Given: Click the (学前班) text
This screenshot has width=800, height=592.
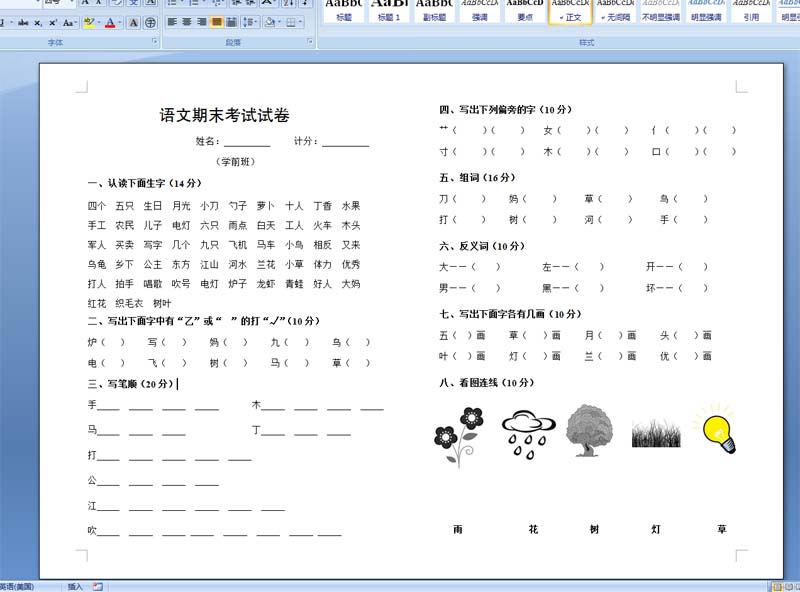Looking at the screenshot, I should (x=235, y=162).
